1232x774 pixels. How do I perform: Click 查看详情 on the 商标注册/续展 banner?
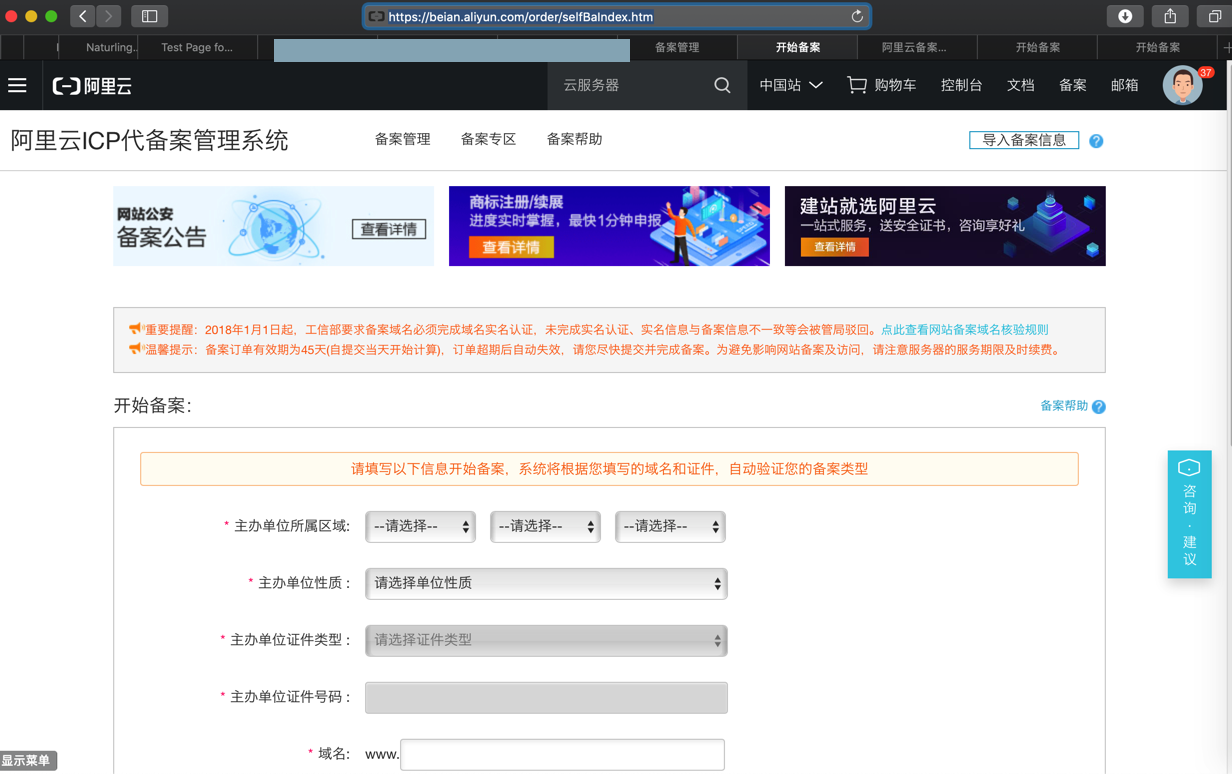(511, 247)
